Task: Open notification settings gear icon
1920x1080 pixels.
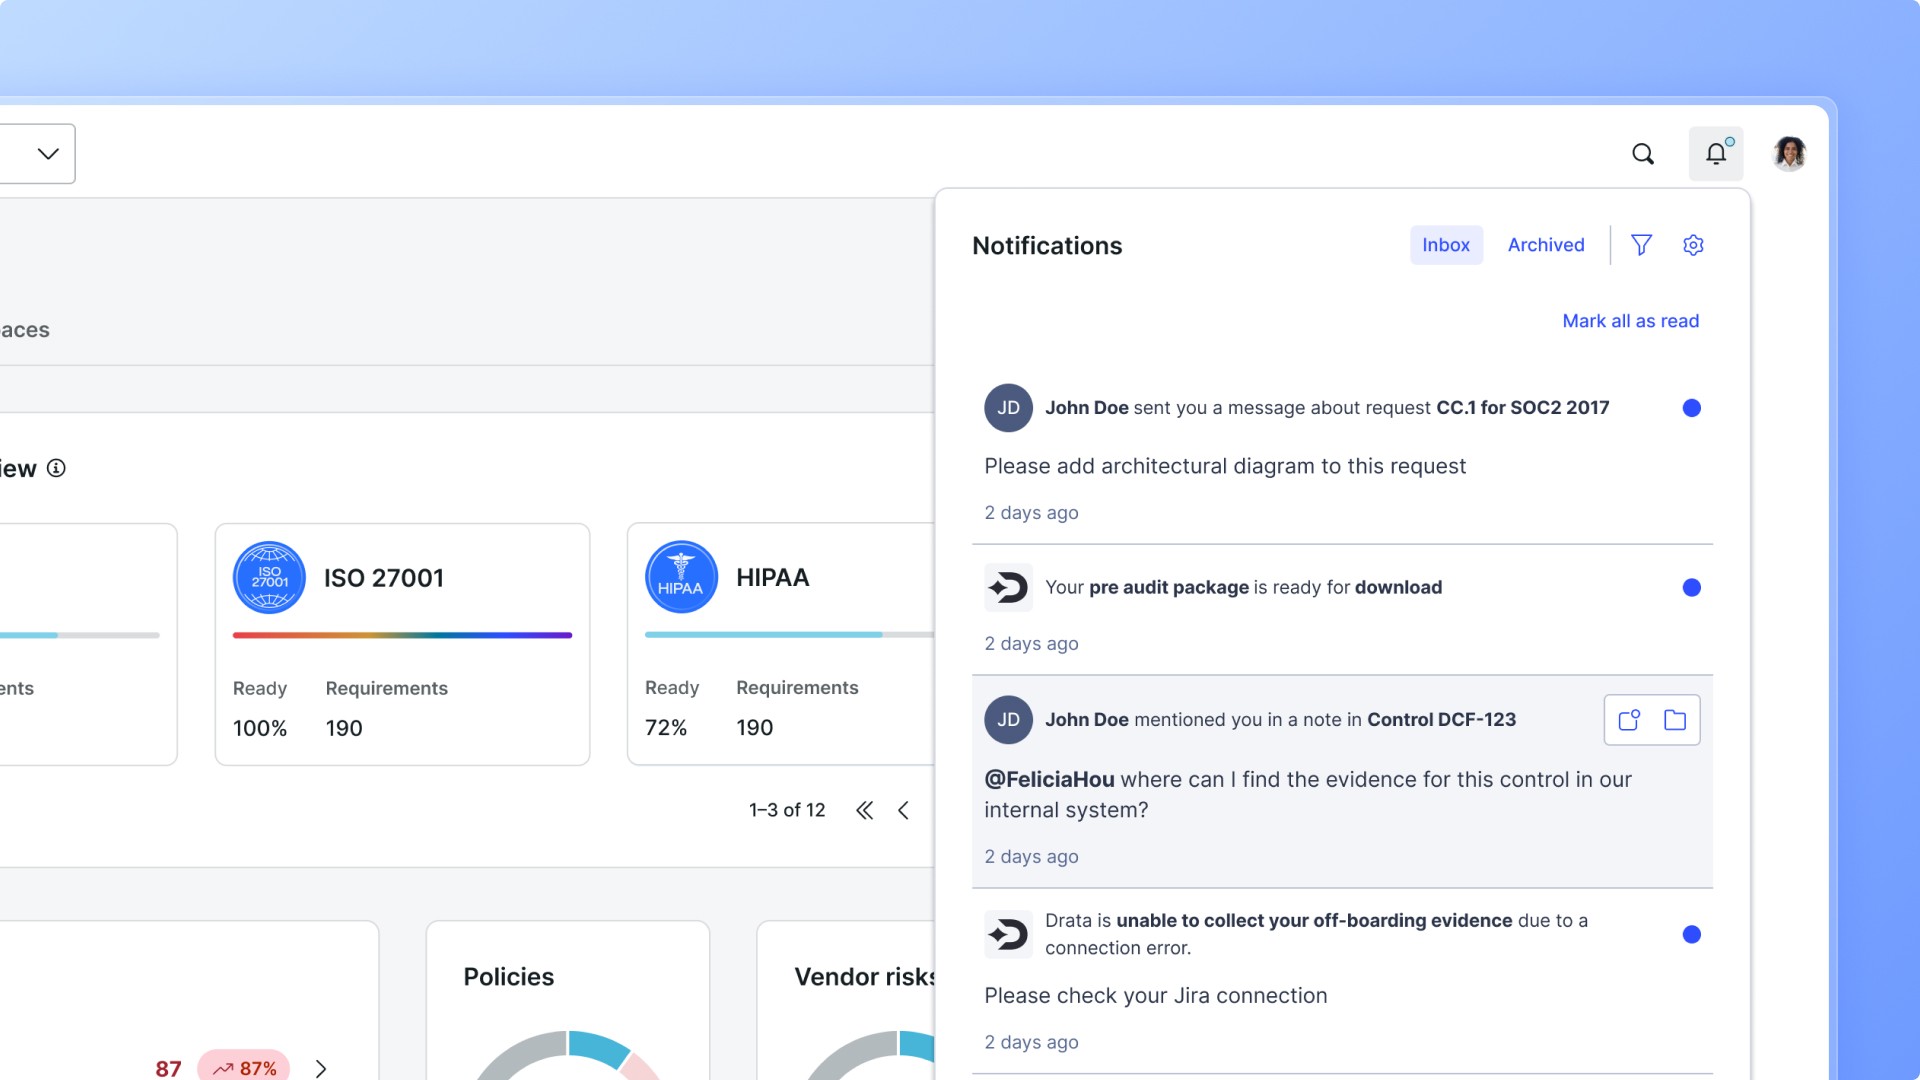Action: 1693,245
